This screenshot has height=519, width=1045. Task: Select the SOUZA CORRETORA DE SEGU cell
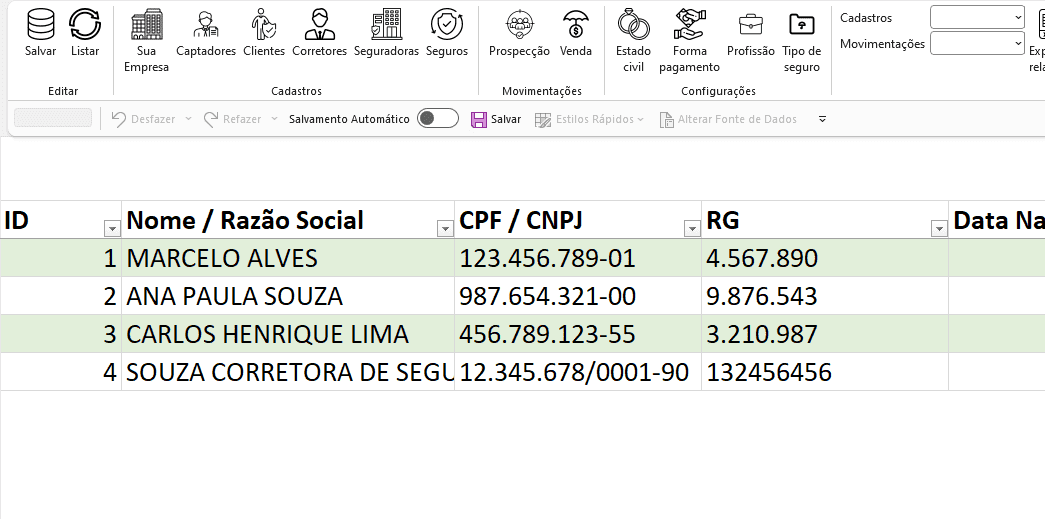pos(288,372)
